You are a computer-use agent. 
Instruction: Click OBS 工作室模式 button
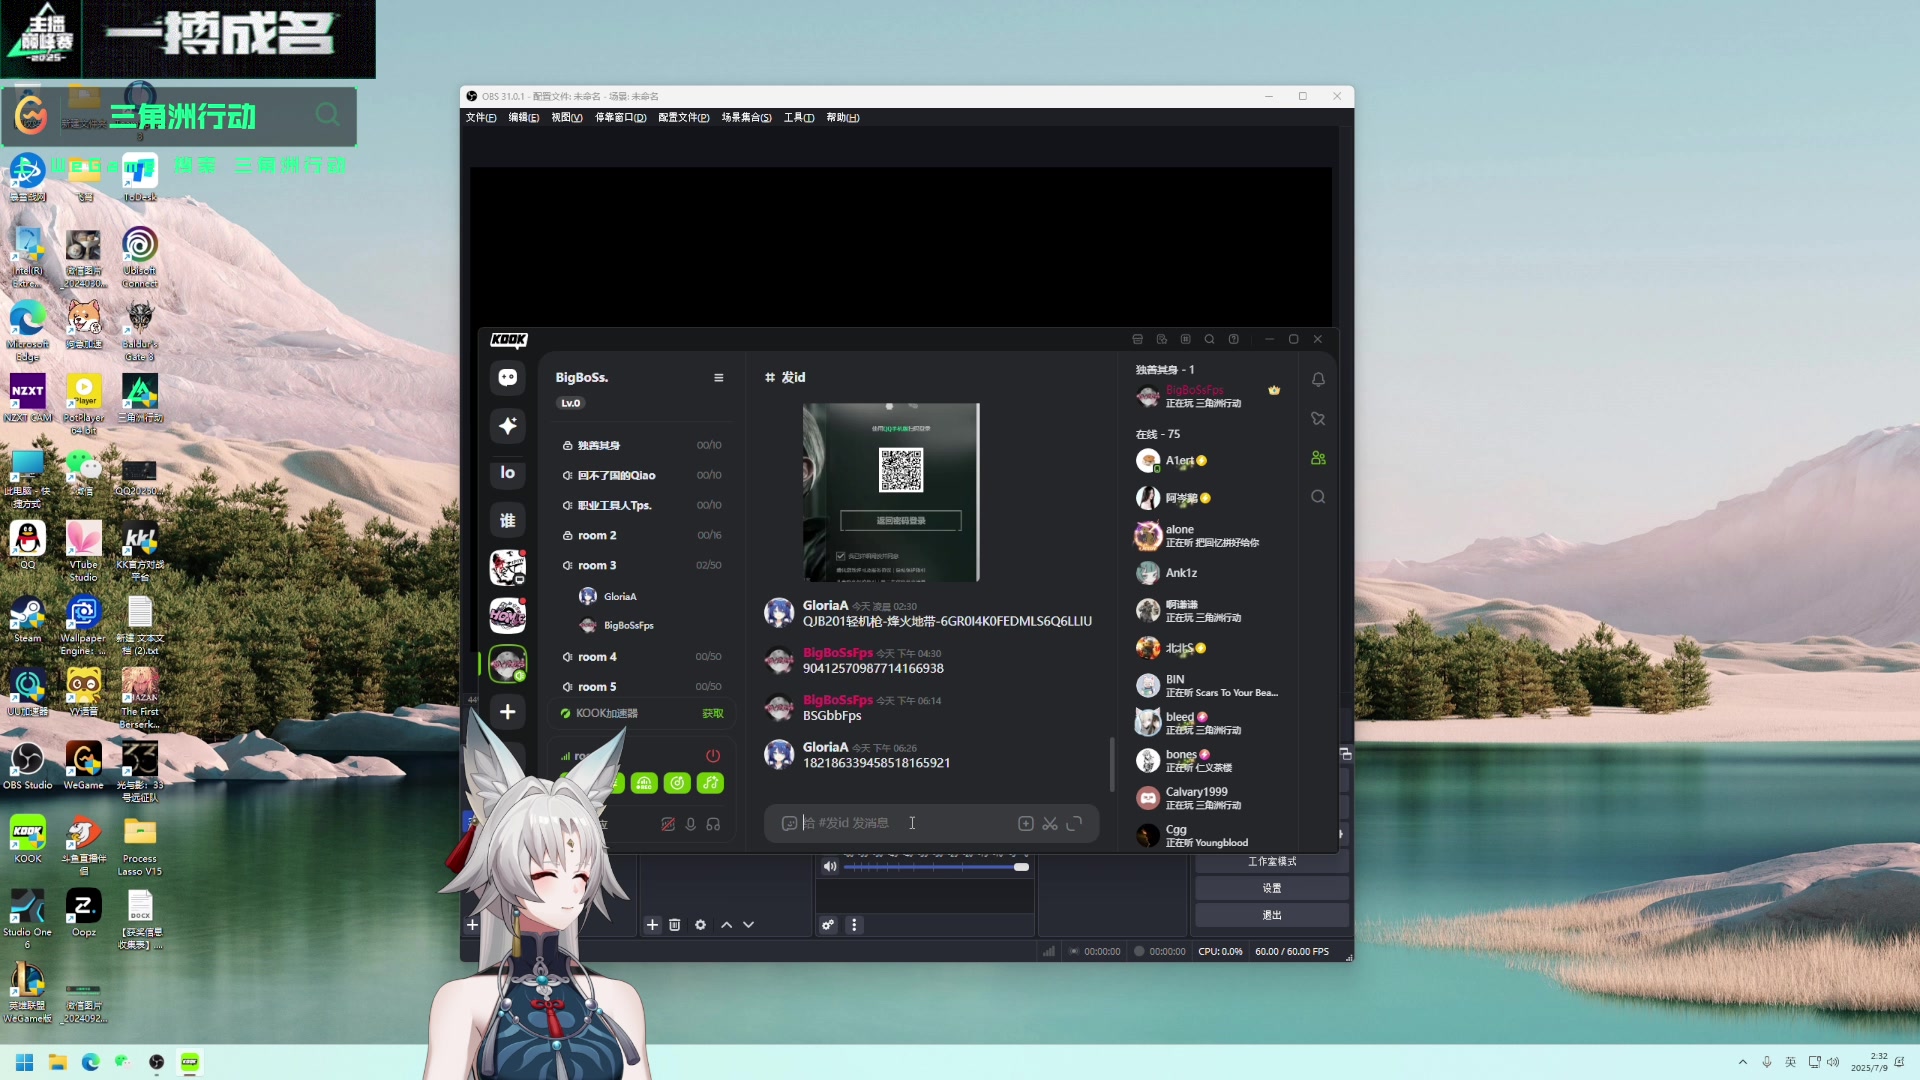[x=1272, y=862]
